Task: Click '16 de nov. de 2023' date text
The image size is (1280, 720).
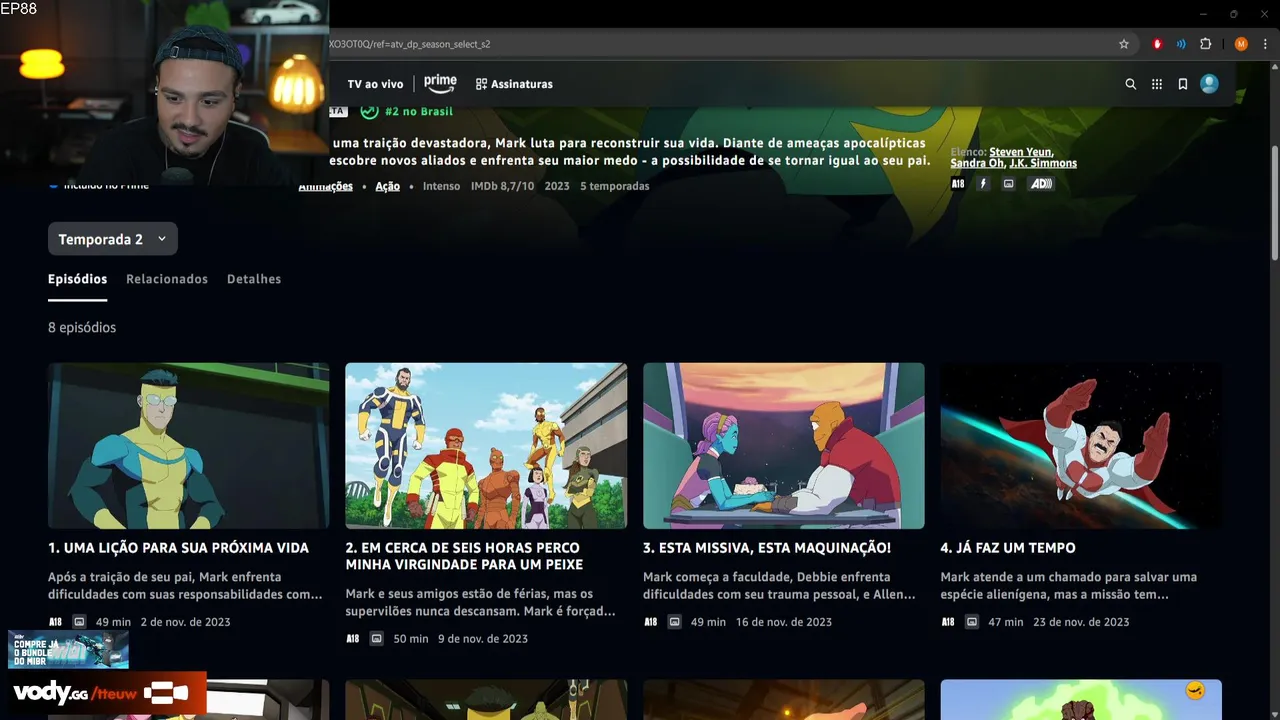Action: tap(784, 622)
